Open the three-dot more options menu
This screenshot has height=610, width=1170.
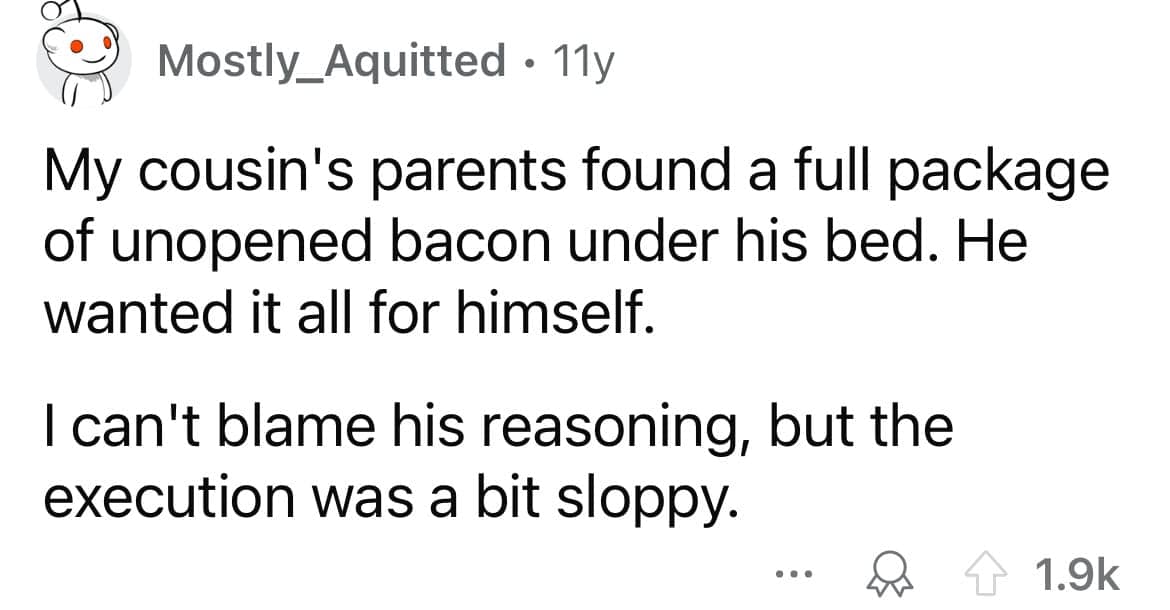[x=793, y=577]
